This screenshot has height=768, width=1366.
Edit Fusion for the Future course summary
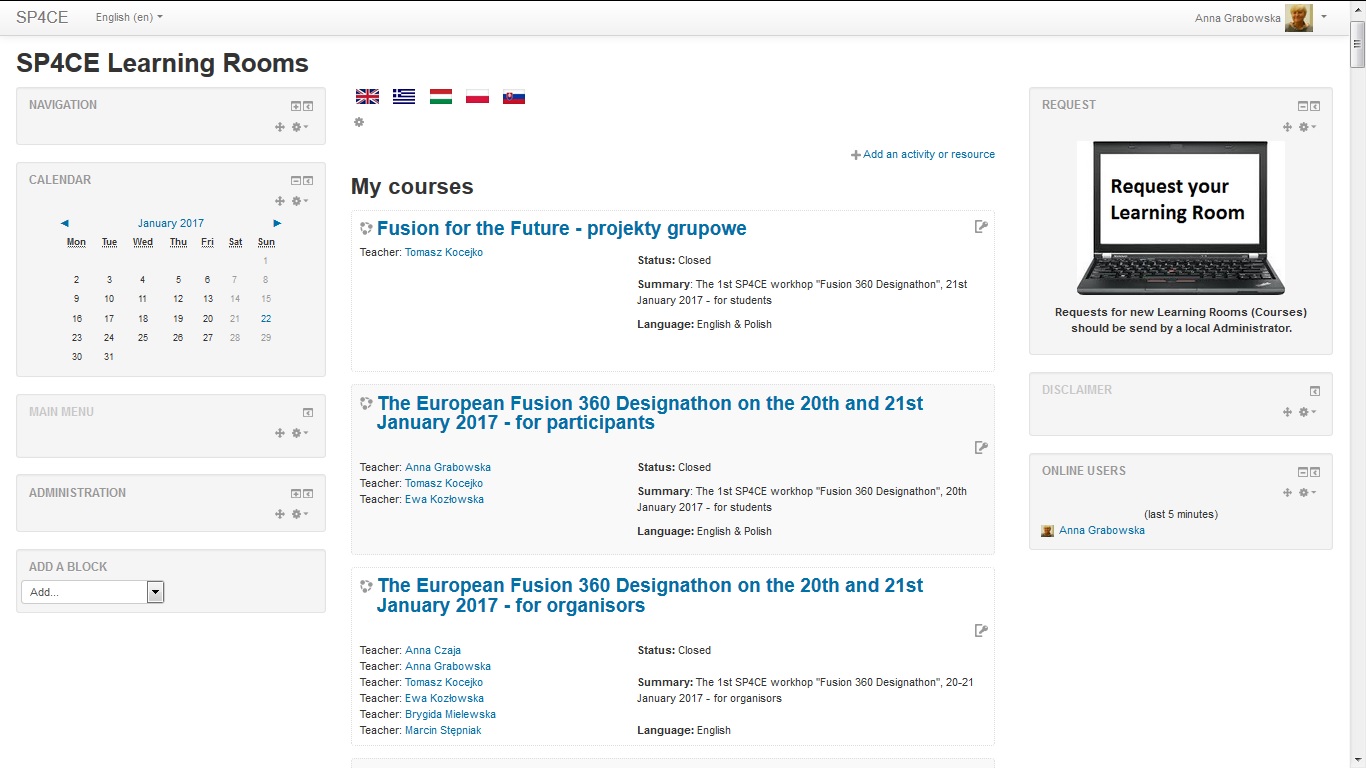[981, 227]
